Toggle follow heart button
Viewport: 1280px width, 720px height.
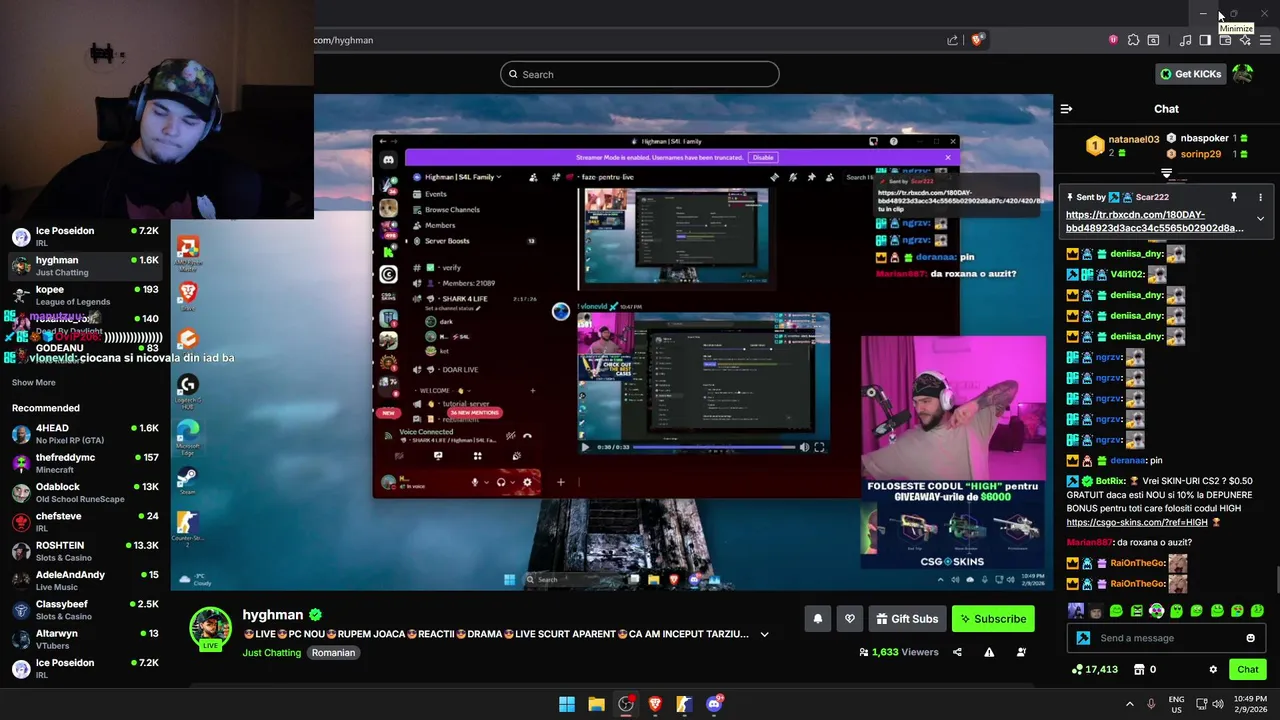point(850,619)
